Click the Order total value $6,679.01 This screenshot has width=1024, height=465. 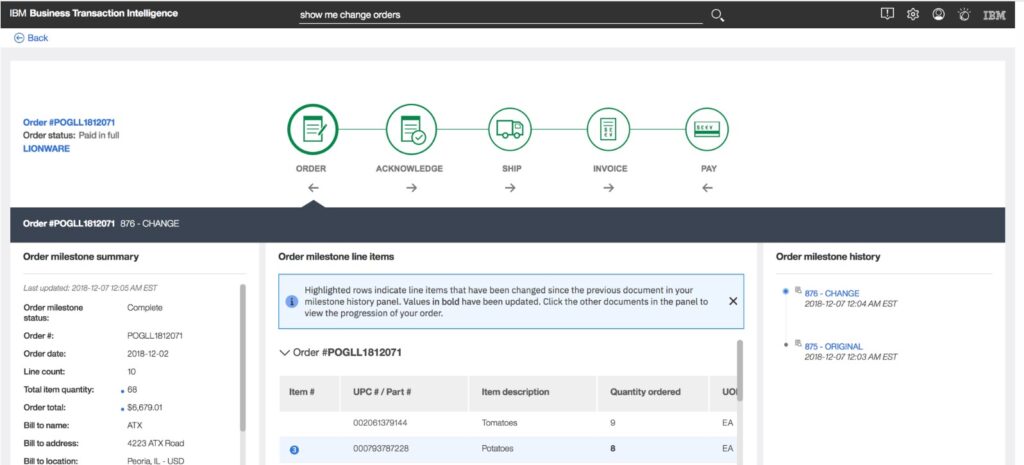click(x=144, y=408)
